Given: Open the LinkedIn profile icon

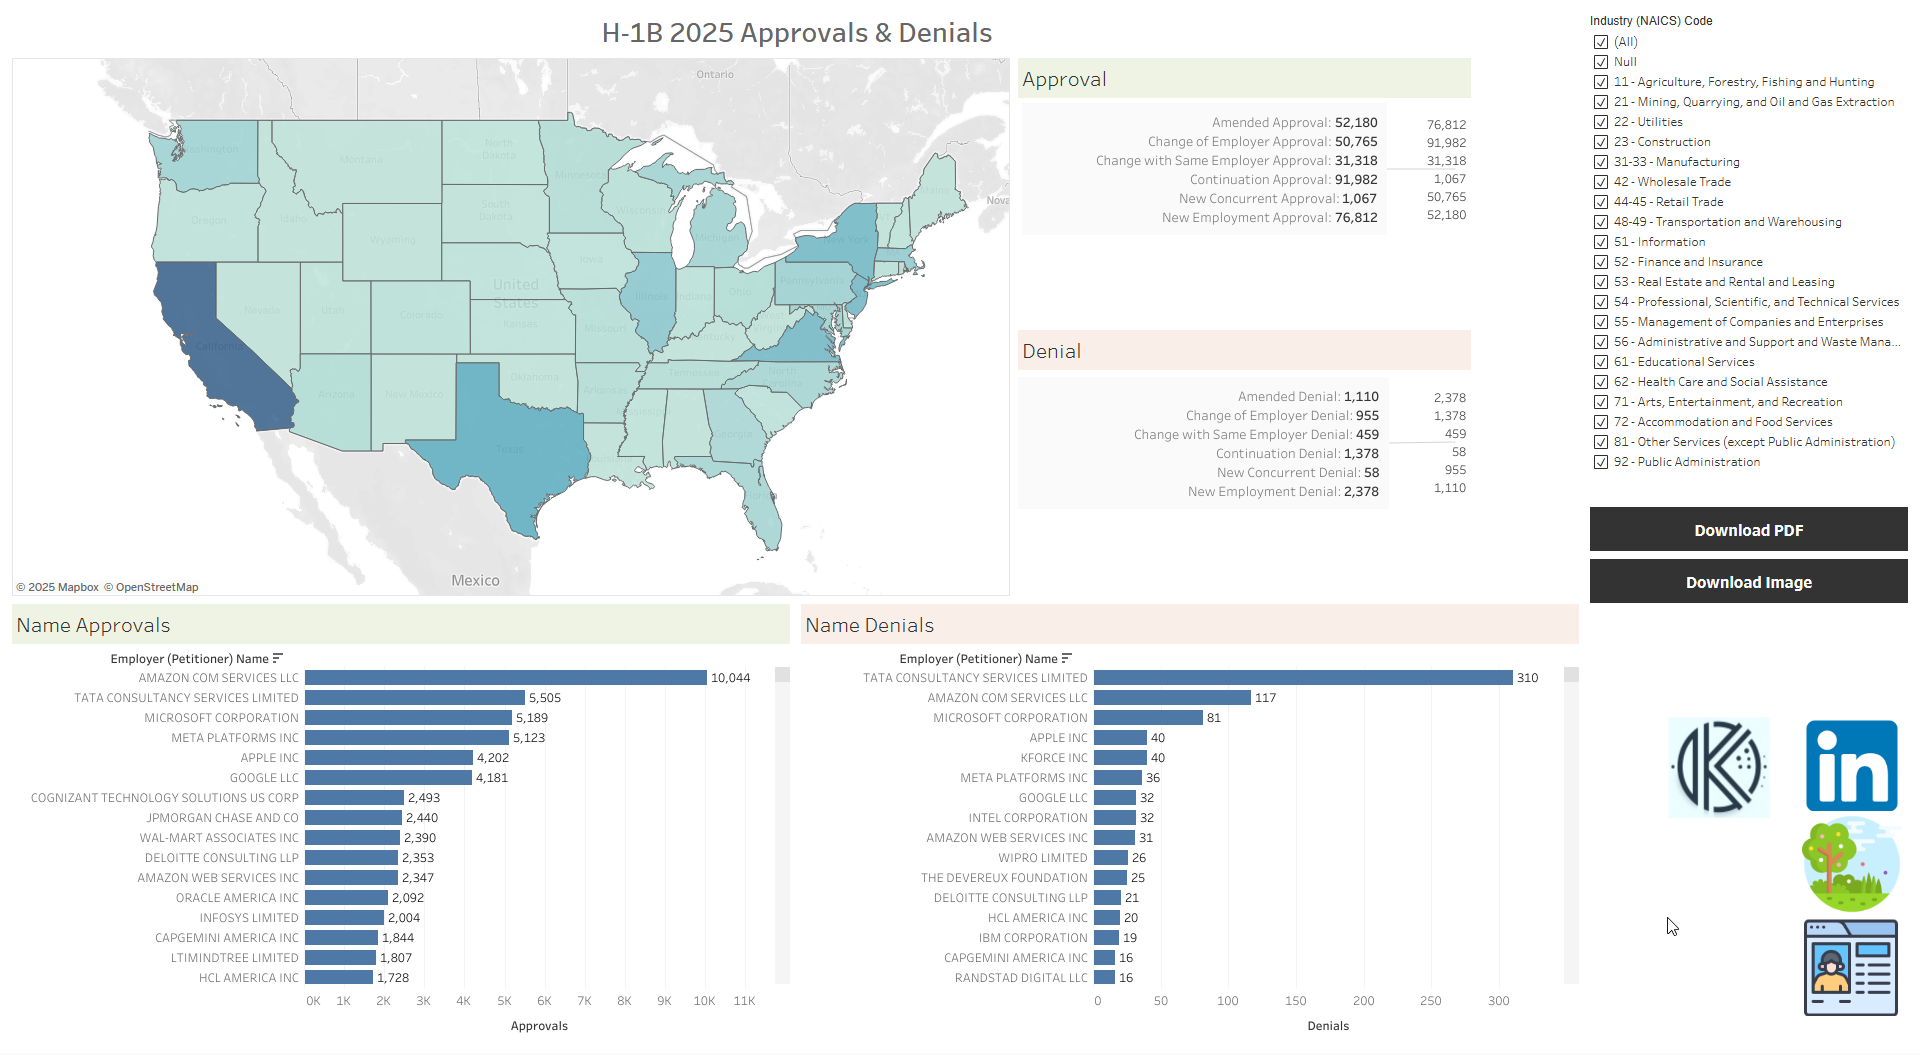Looking at the screenshot, I should 1851,766.
